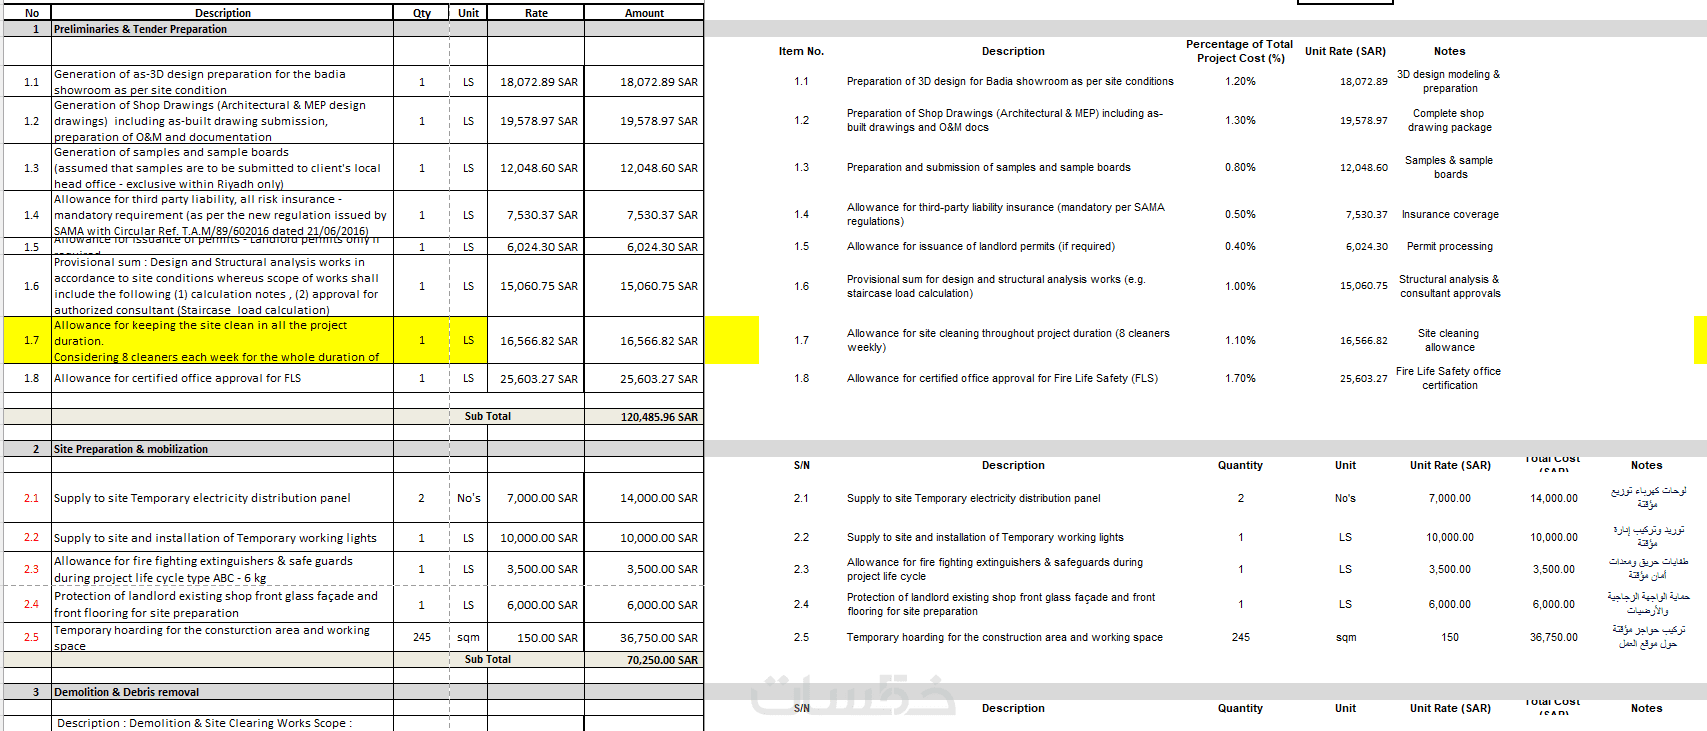This screenshot has width=1707, height=731.
Task: Click the '25,603.27' unit rate without SAR suffix
Action: 1364,379
